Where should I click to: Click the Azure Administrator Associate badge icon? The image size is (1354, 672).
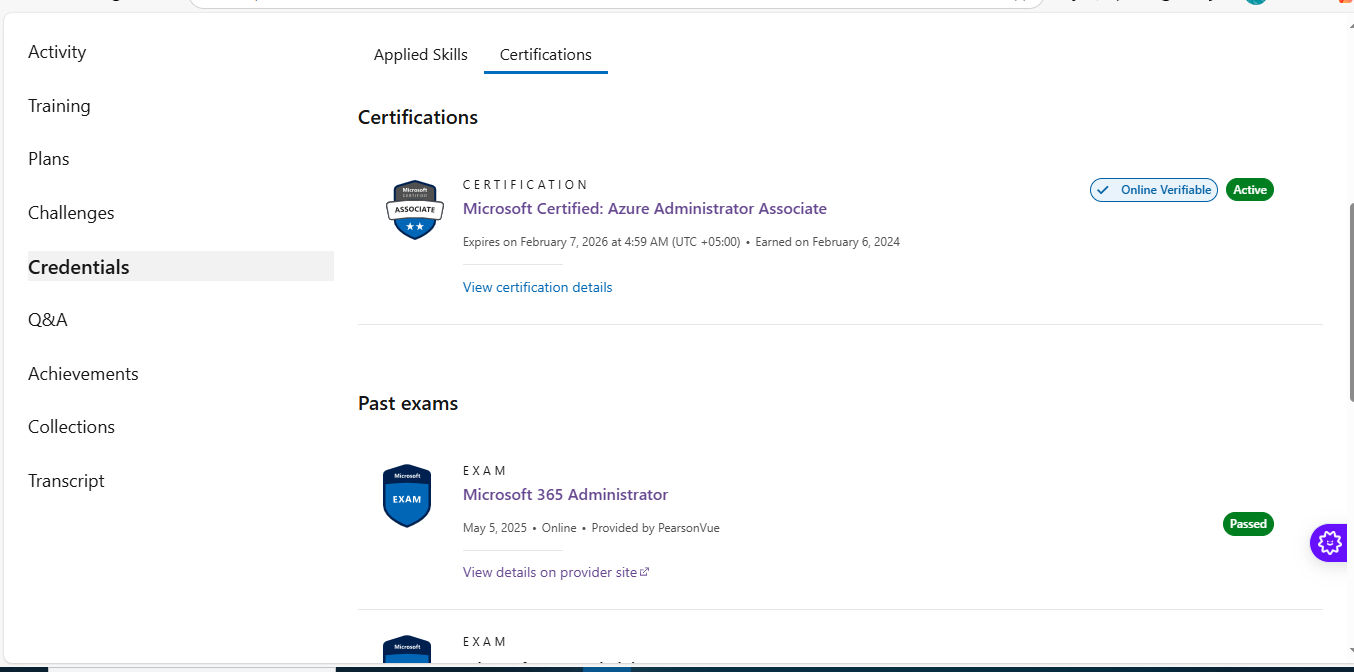pos(414,210)
